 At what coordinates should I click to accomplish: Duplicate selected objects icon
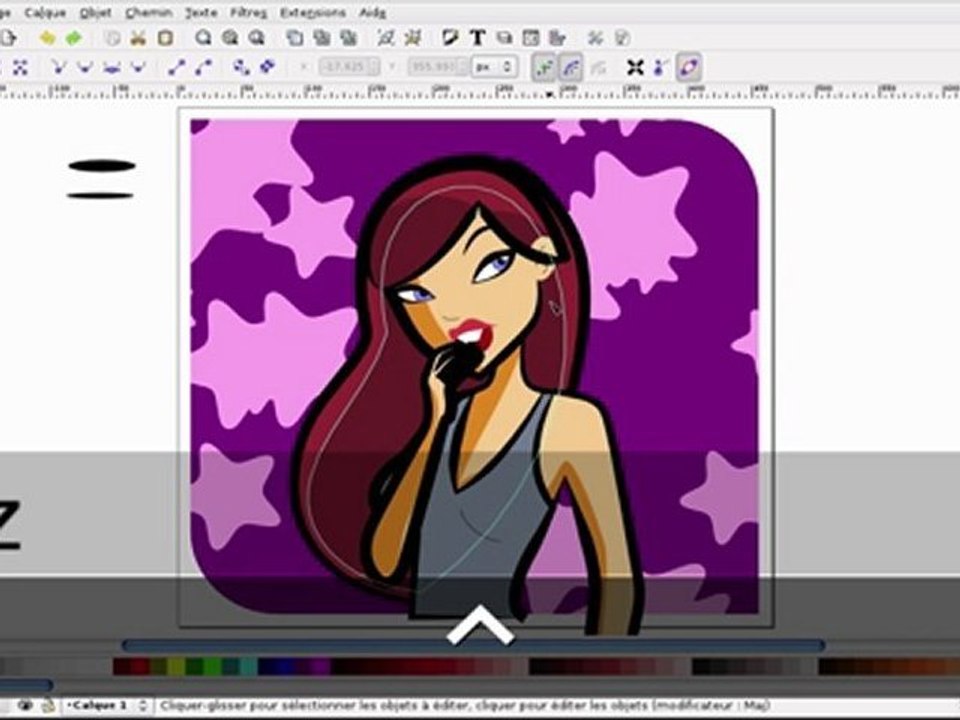click(x=295, y=39)
